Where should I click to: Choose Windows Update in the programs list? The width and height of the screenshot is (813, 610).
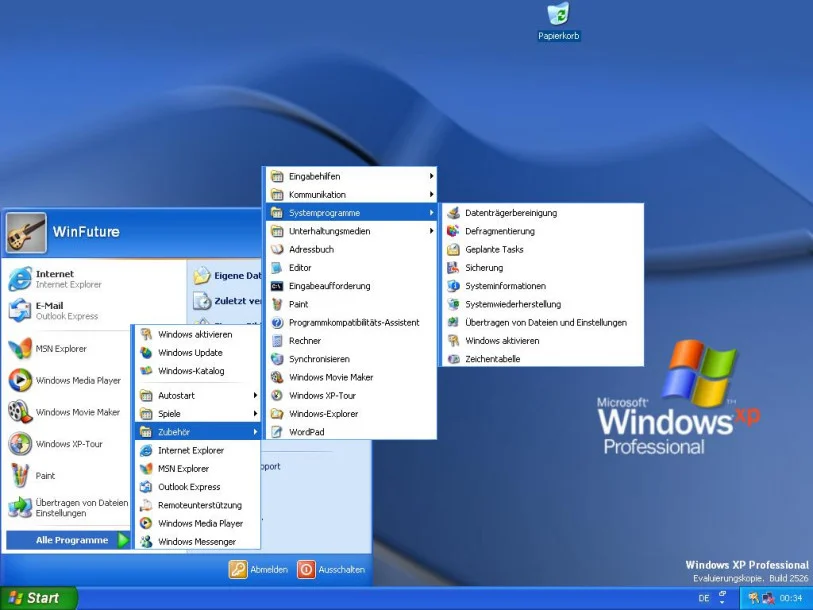pos(190,353)
